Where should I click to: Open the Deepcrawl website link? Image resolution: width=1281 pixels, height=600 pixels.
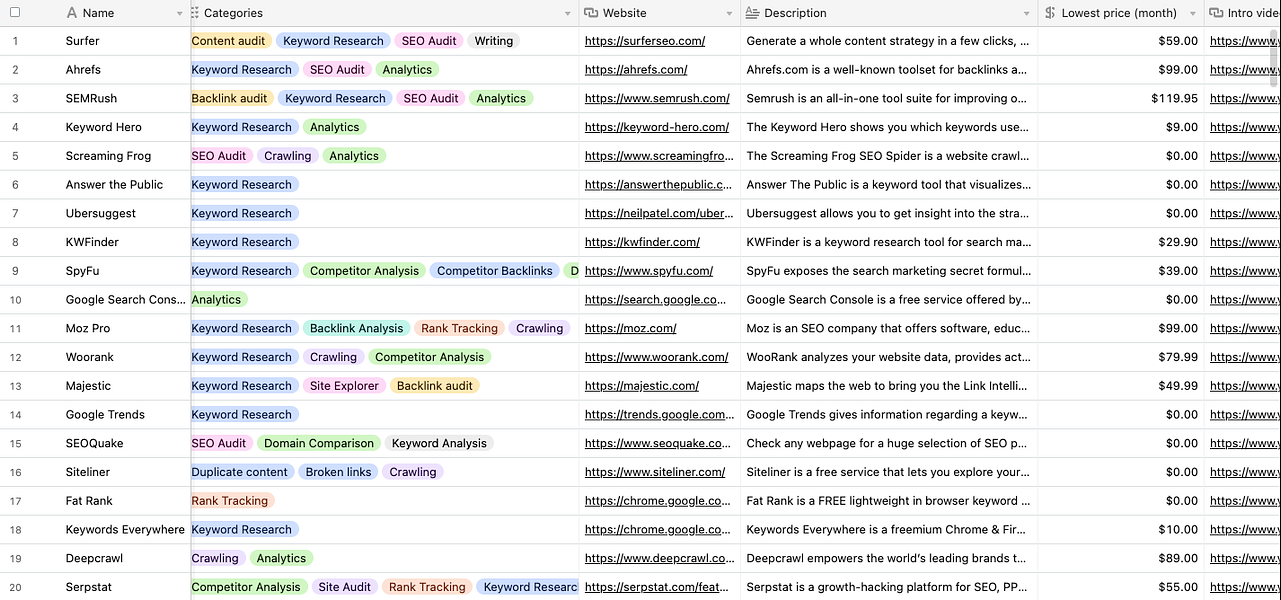coord(658,559)
